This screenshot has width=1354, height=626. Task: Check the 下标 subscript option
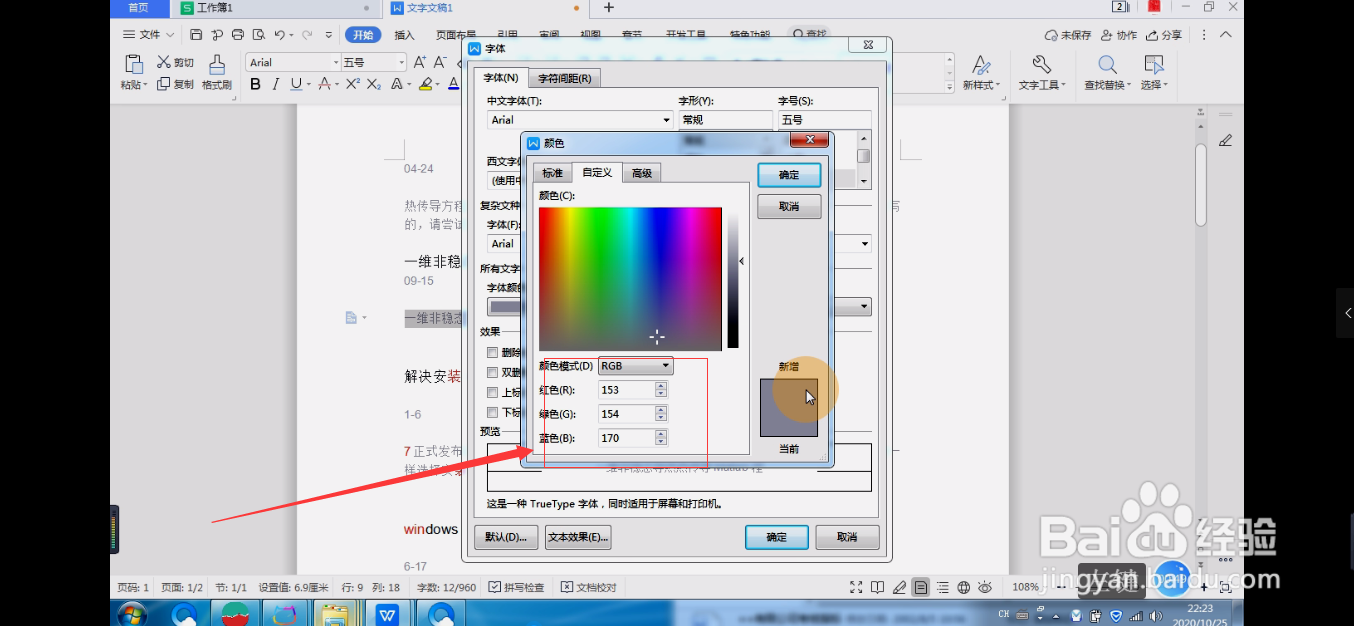491,412
